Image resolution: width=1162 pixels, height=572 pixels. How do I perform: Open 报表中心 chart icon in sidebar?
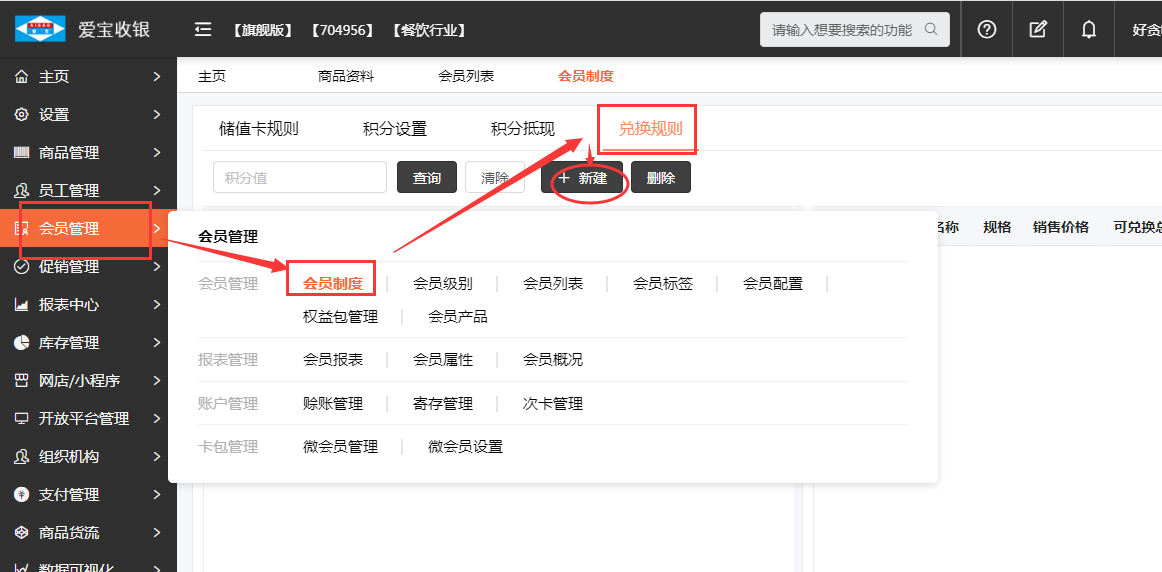(x=21, y=305)
